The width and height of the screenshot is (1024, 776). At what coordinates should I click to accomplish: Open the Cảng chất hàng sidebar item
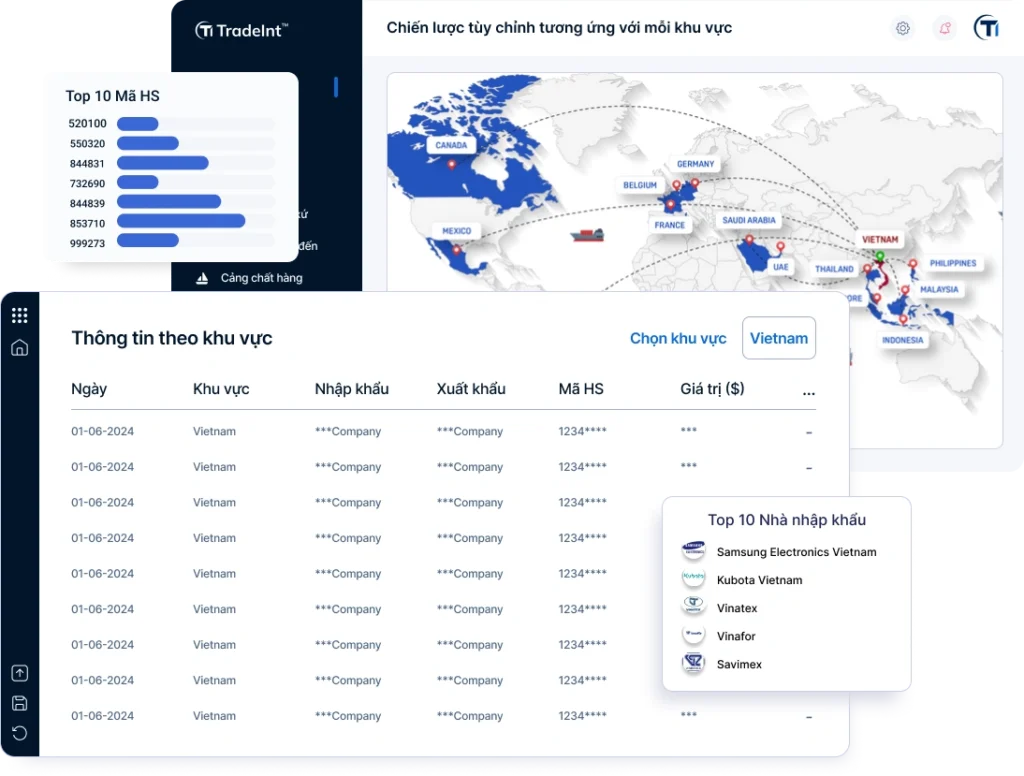[249, 278]
